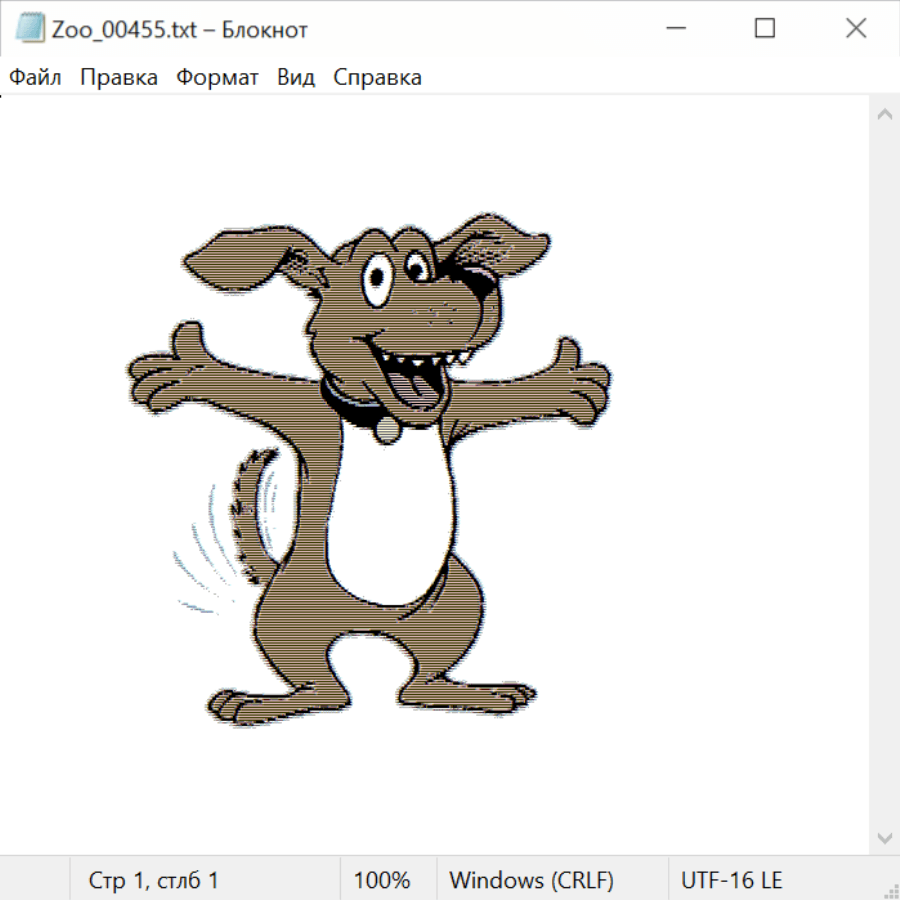Click the 100% zoom indicator
Viewport: 900px width, 900px height.
pyautogui.click(x=382, y=880)
